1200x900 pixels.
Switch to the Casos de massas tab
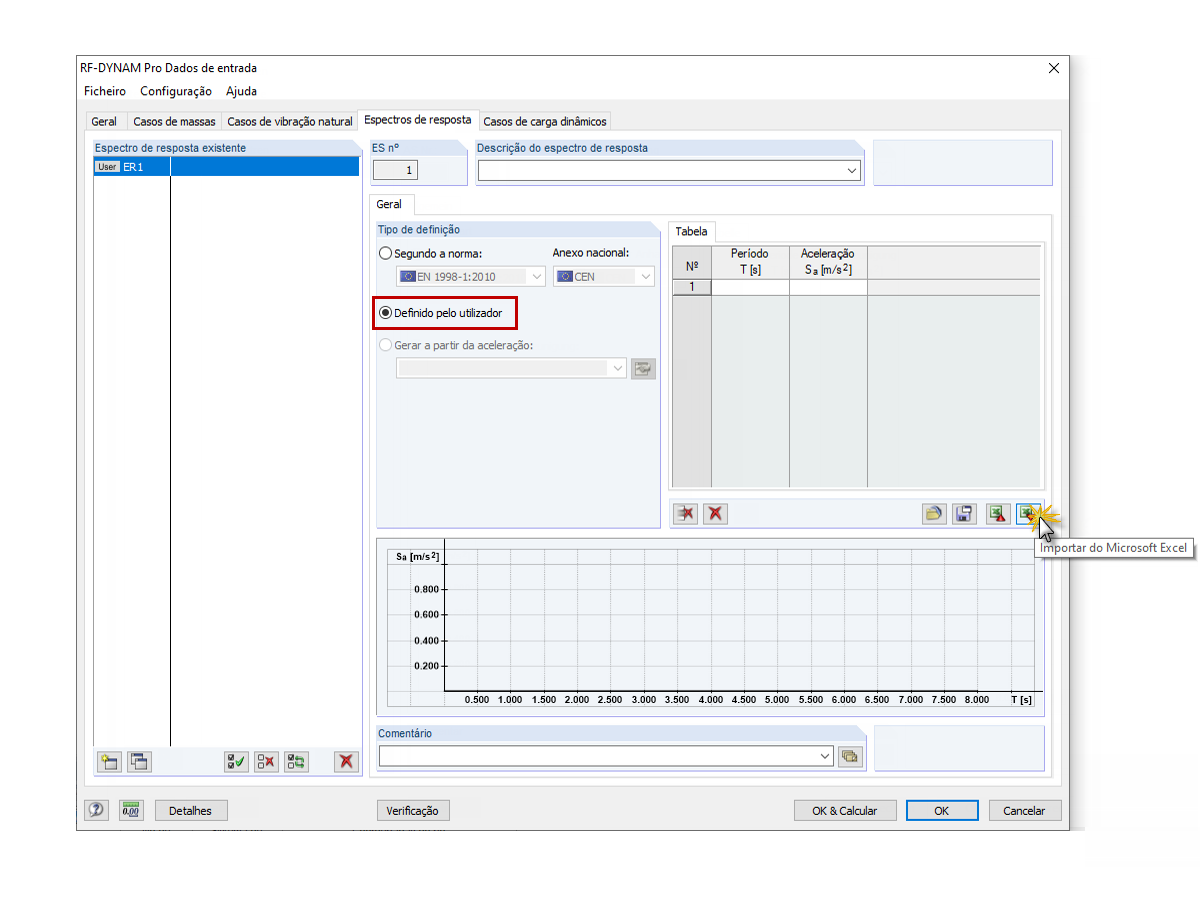point(174,120)
